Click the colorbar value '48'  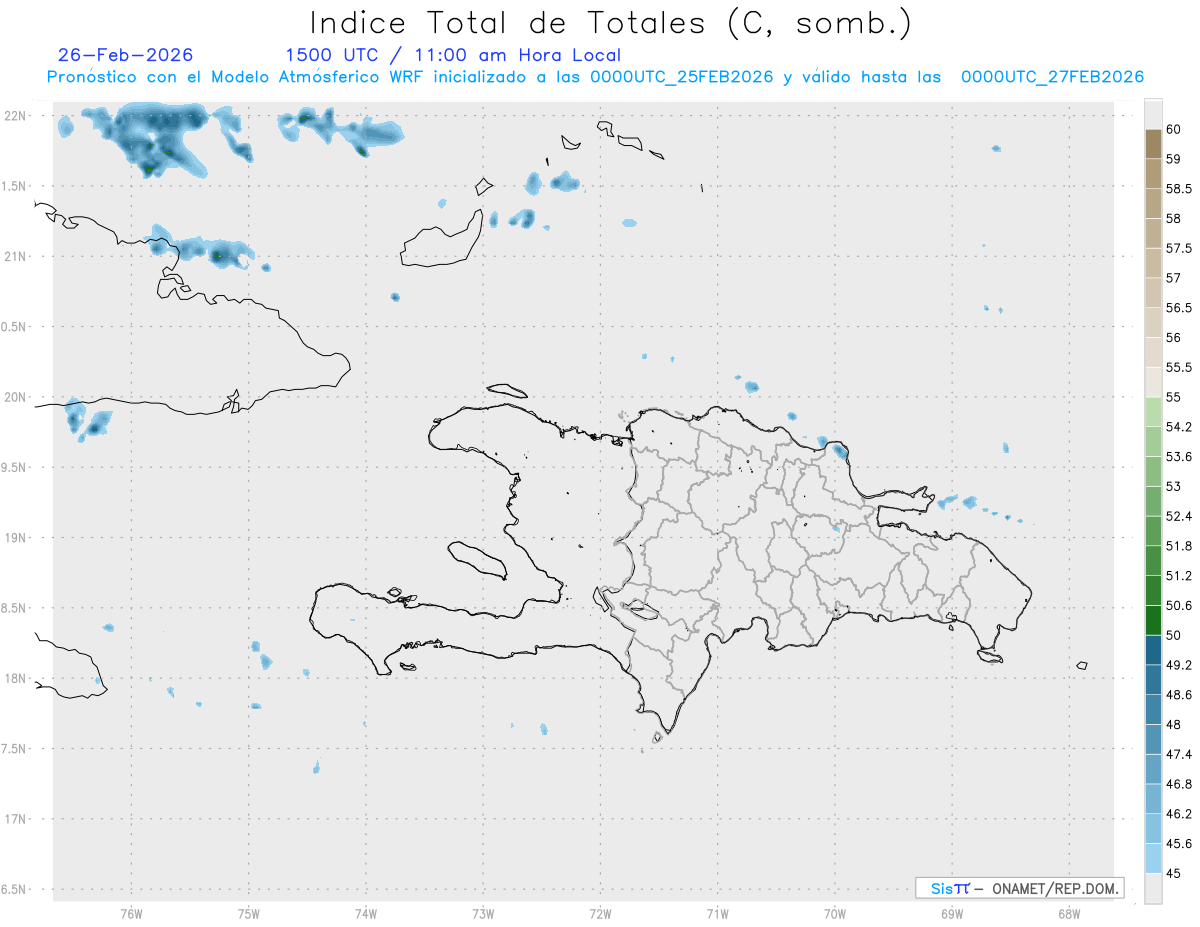point(1173,725)
